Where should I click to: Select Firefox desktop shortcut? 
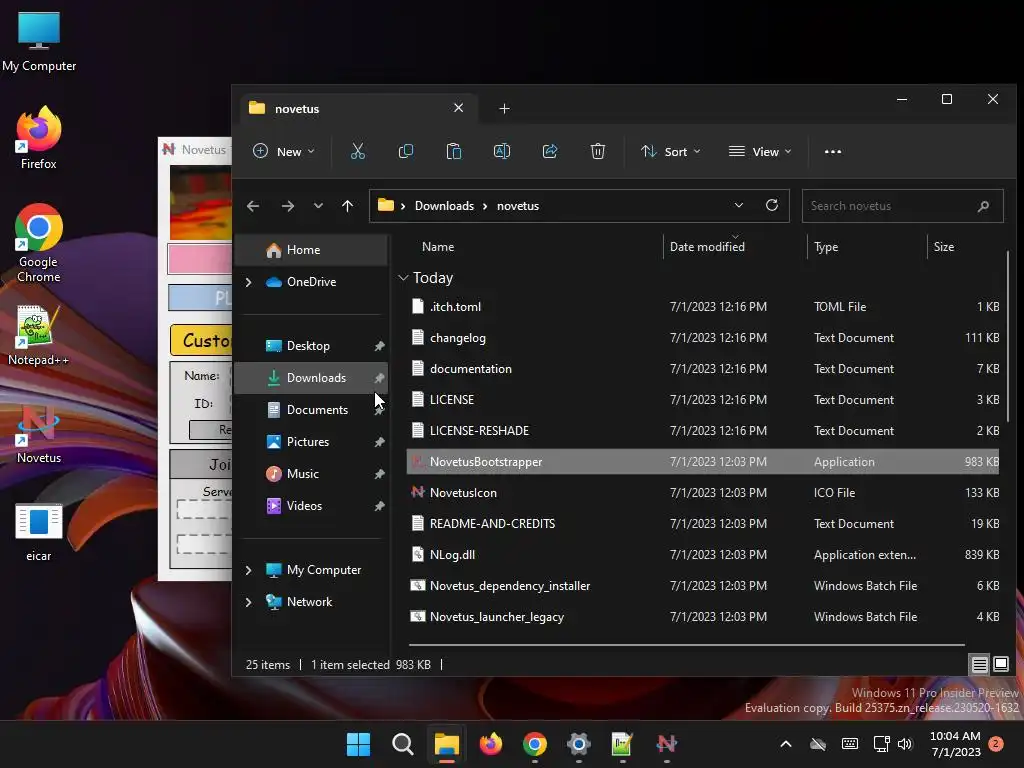click(39, 138)
